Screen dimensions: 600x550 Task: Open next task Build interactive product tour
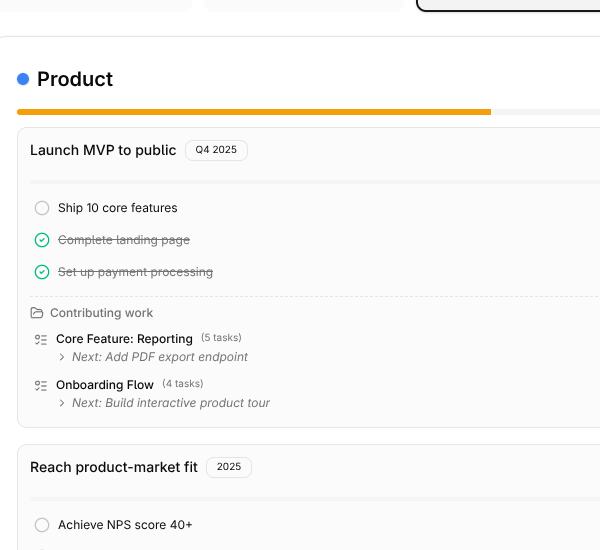[171, 403]
